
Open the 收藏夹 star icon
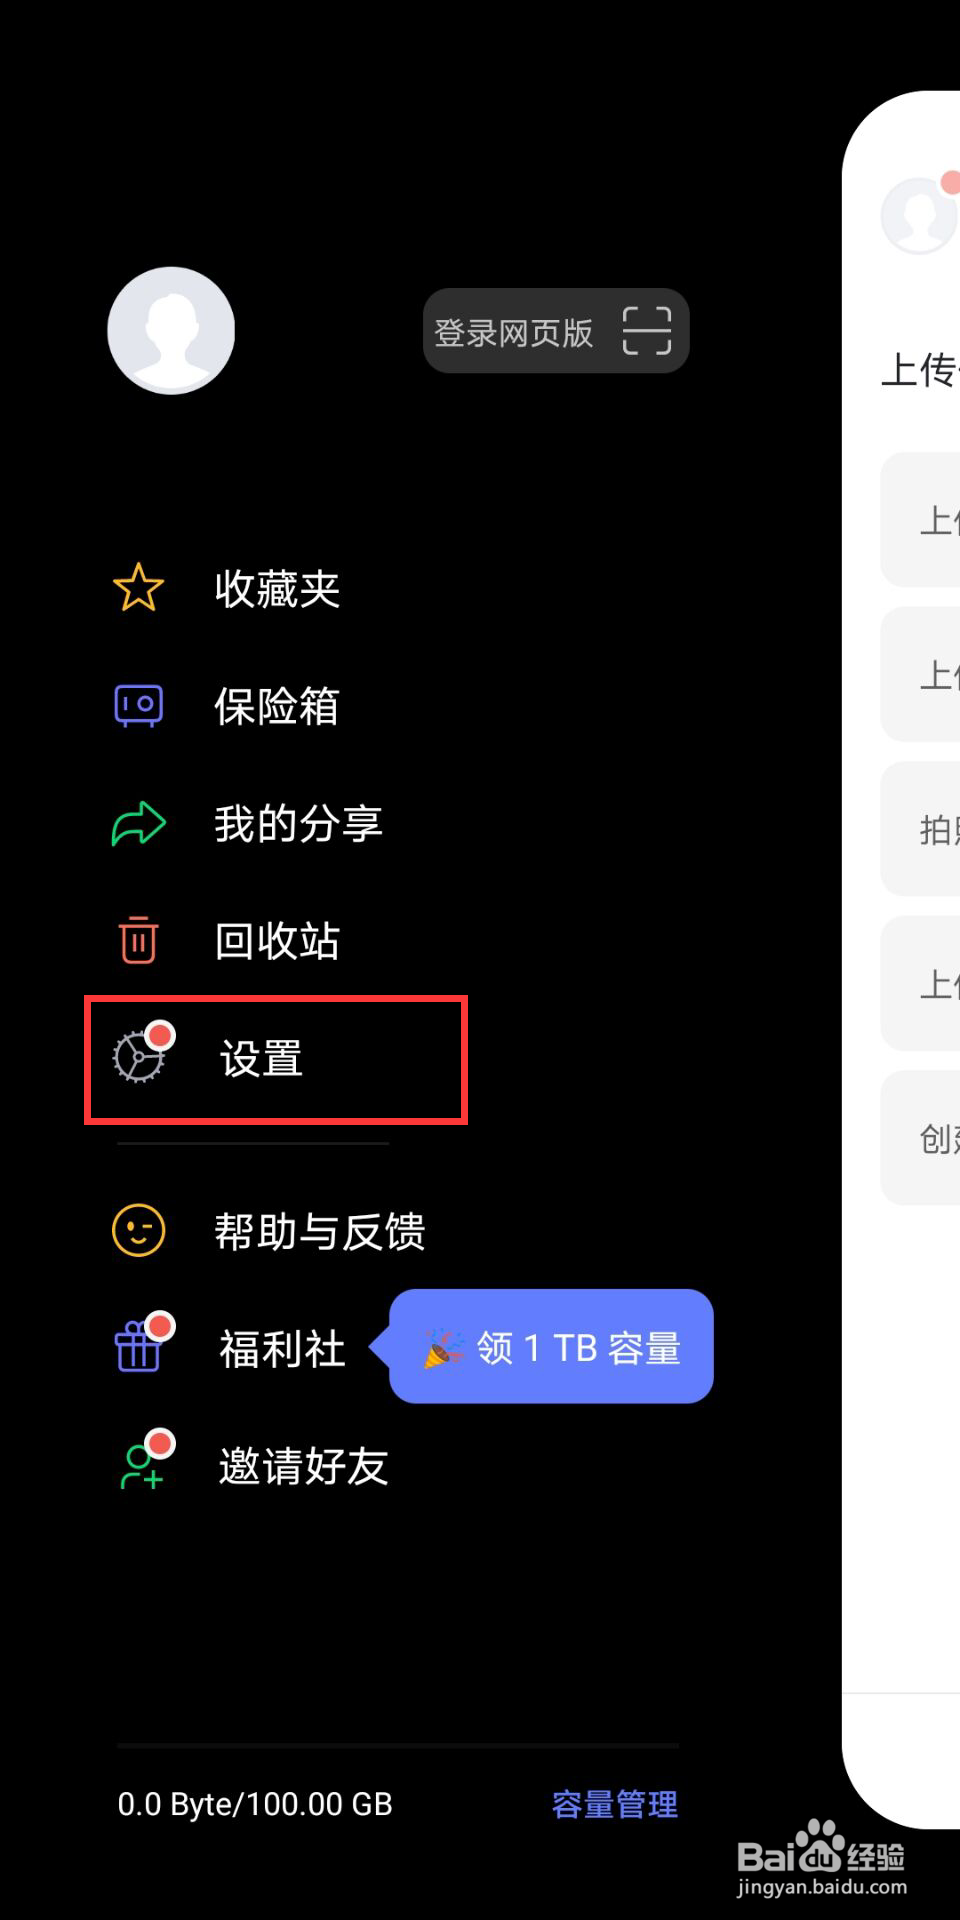138,588
